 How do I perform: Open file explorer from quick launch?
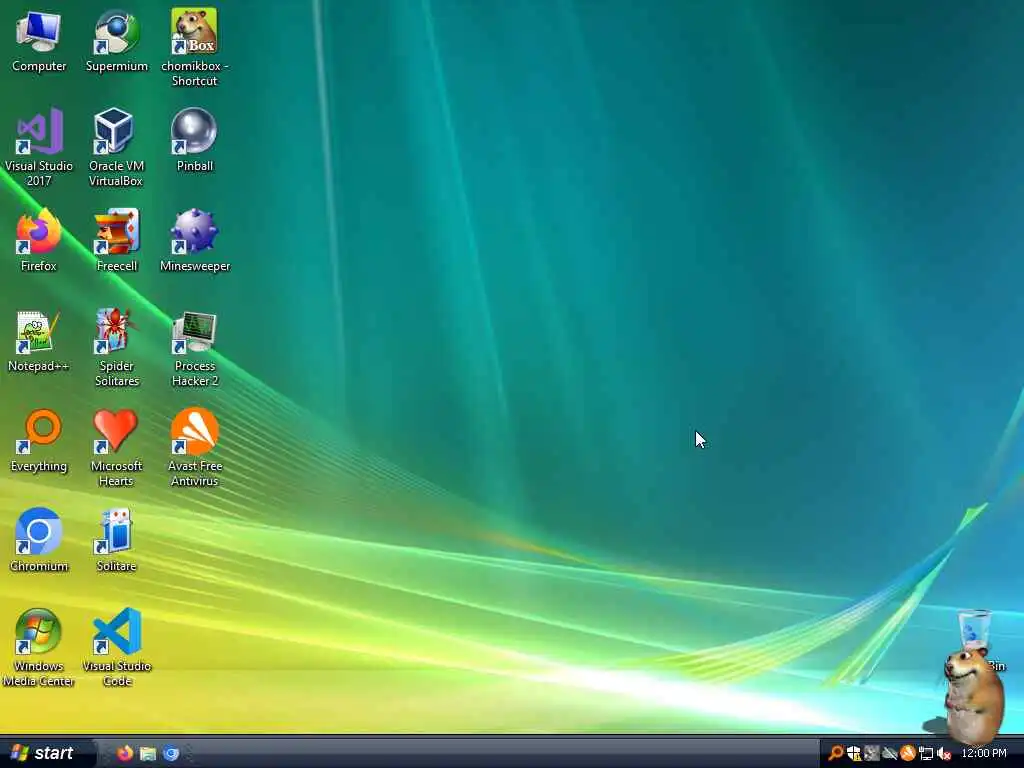[x=148, y=754]
